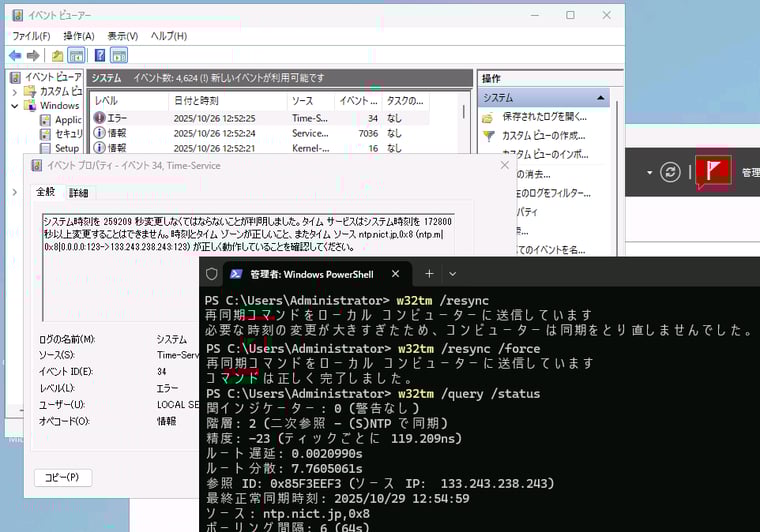760x532 pixels.
Task: Open ヘルプ(H) menu in Event Viewer
Action: (x=168, y=36)
